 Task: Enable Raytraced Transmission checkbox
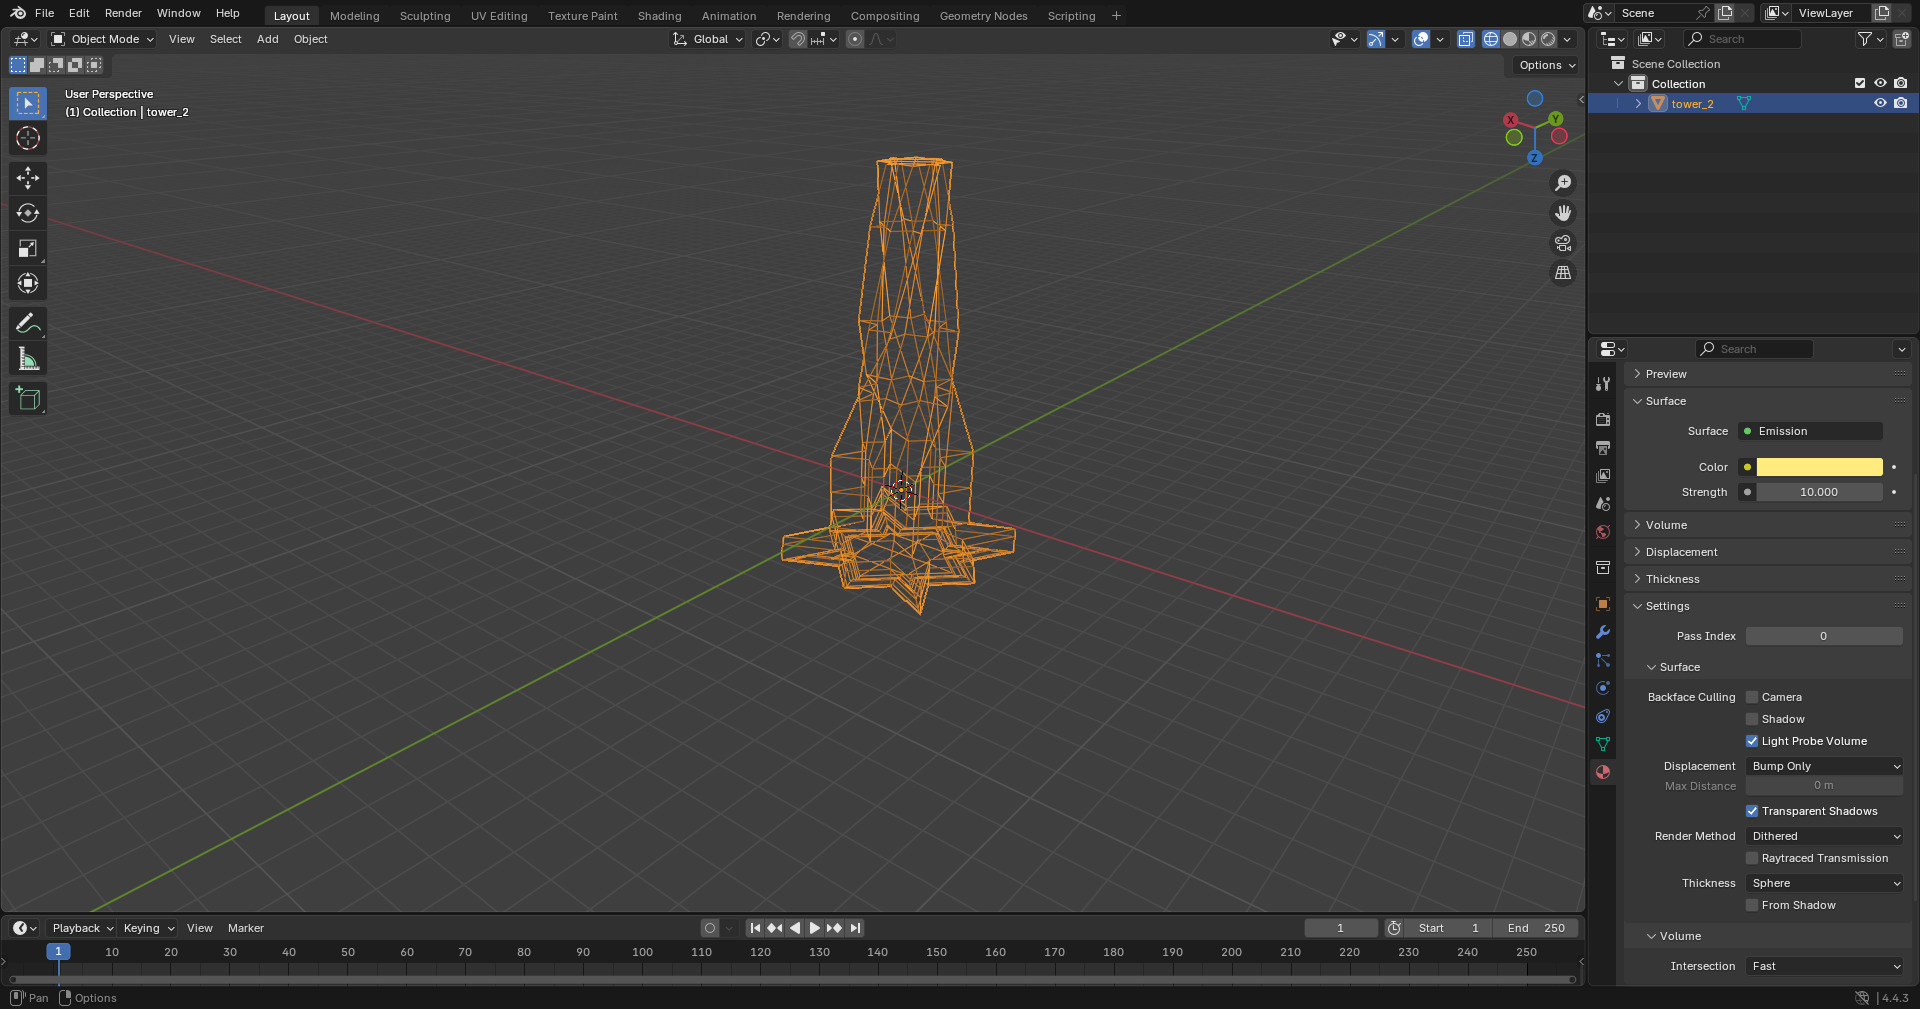coord(1752,858)
